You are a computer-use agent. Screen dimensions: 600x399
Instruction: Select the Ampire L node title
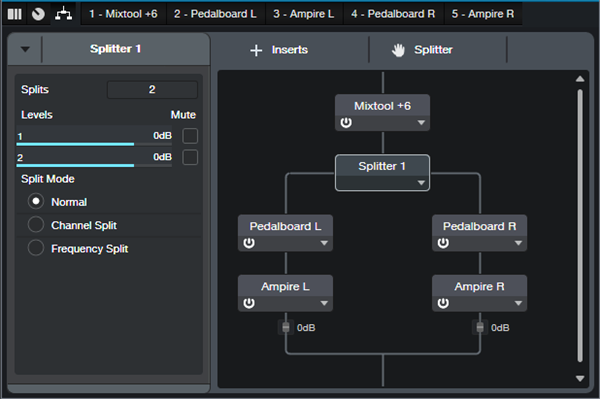pyautogui.click(x=285, y=286)
